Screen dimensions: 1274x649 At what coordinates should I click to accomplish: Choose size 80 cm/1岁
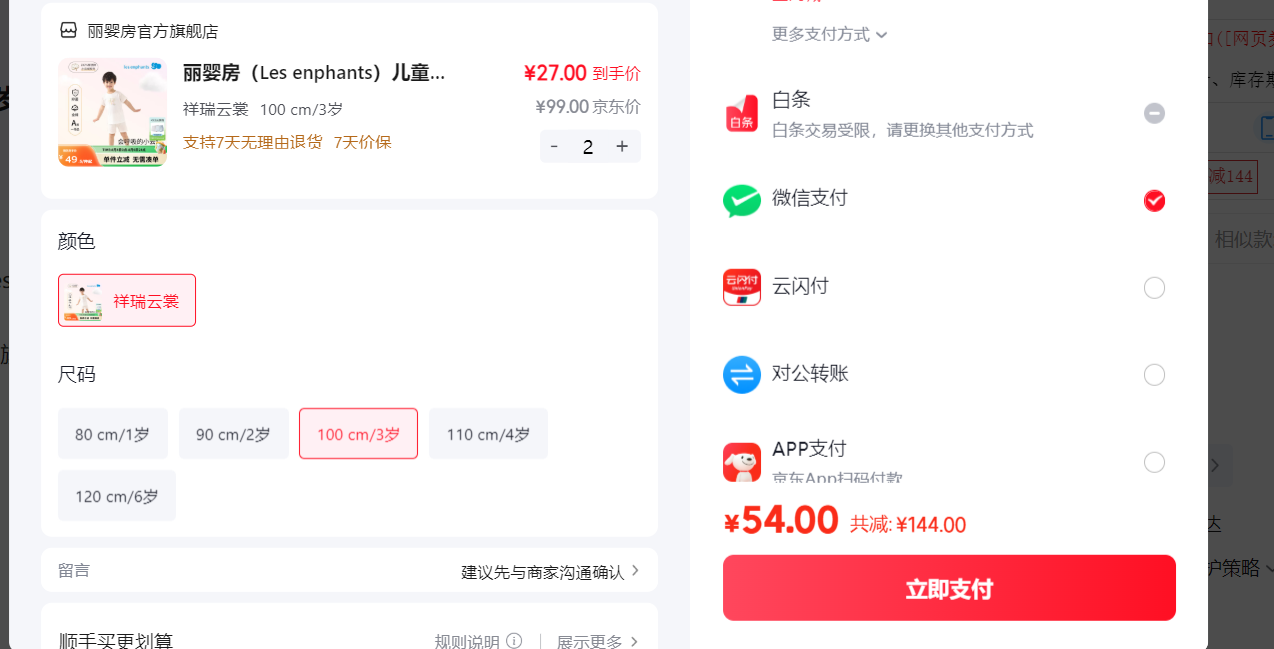113,434
